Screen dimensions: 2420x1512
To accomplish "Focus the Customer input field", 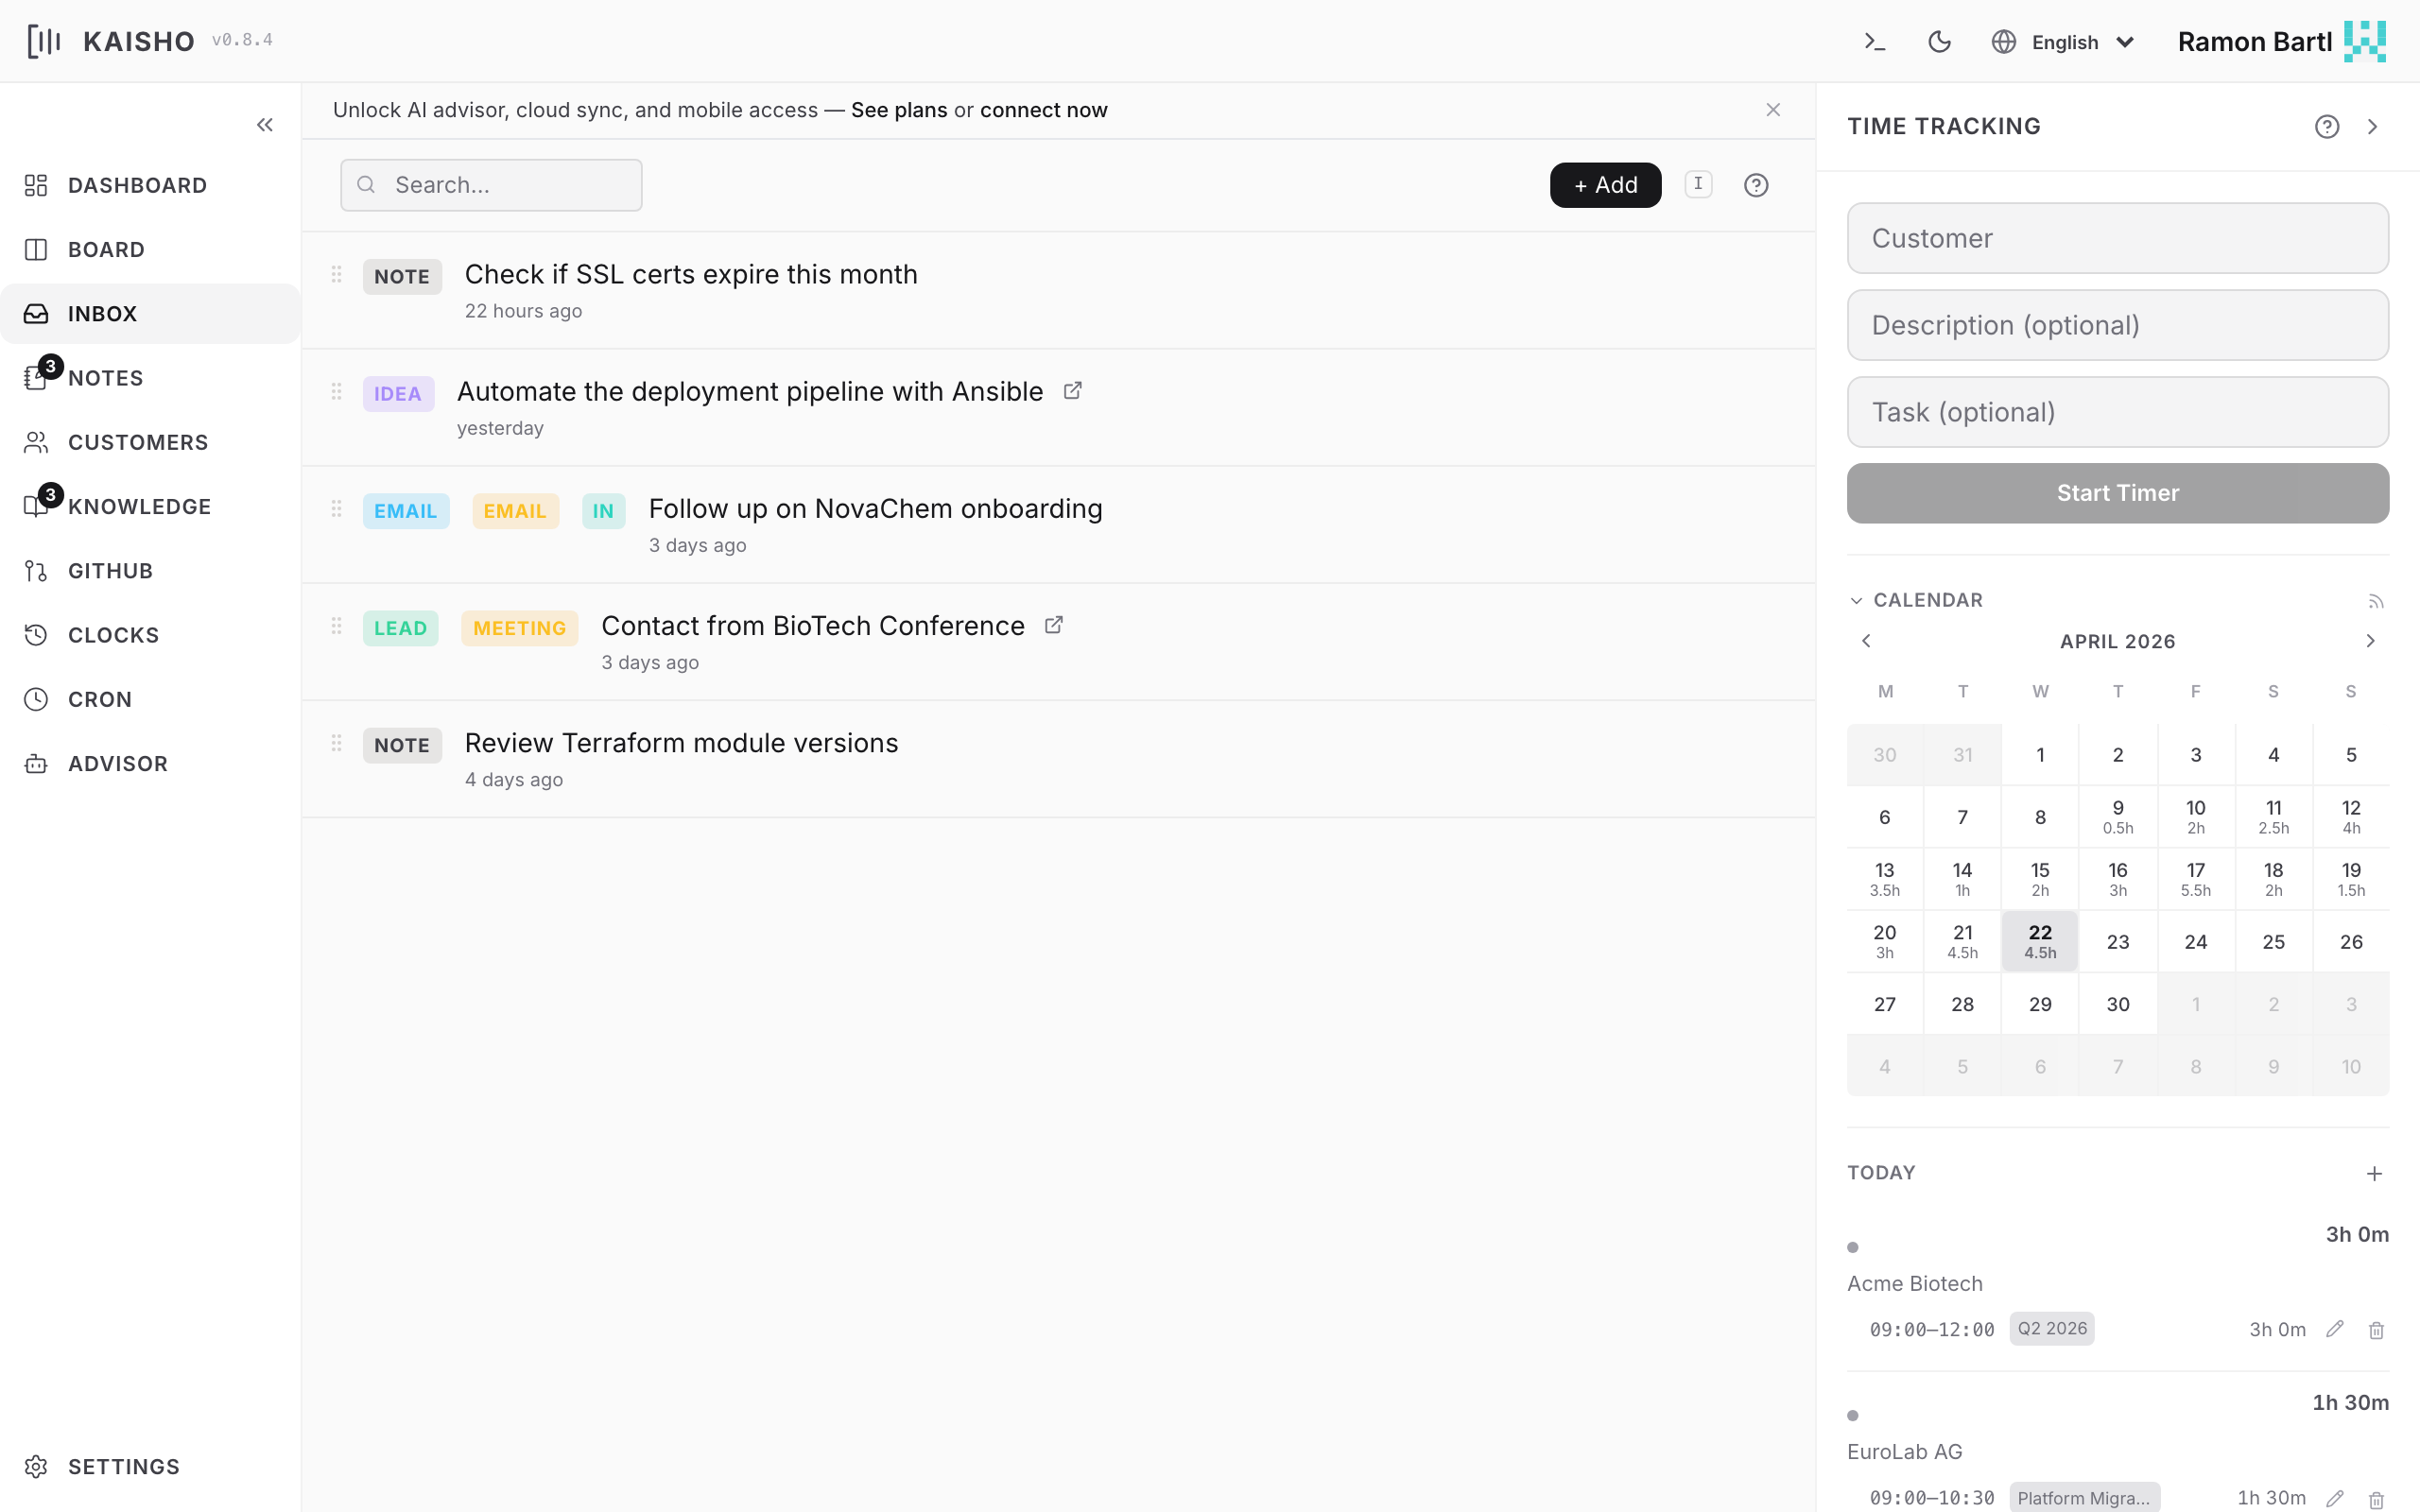I will click(2117, 238).
